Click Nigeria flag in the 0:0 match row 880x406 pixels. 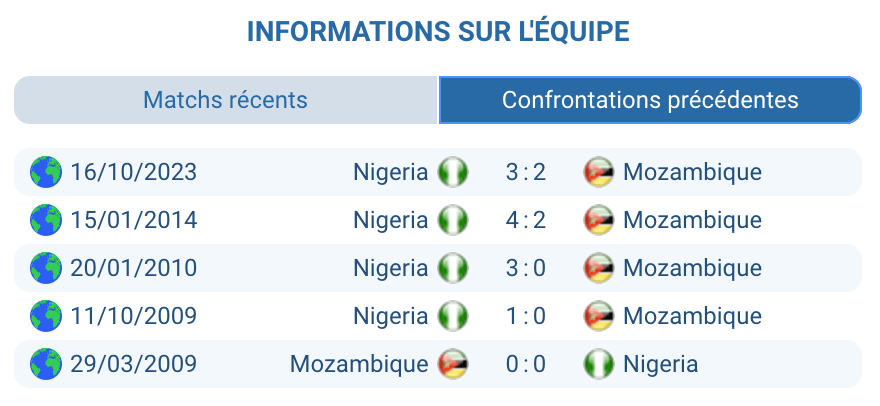(x=598, y=364)
